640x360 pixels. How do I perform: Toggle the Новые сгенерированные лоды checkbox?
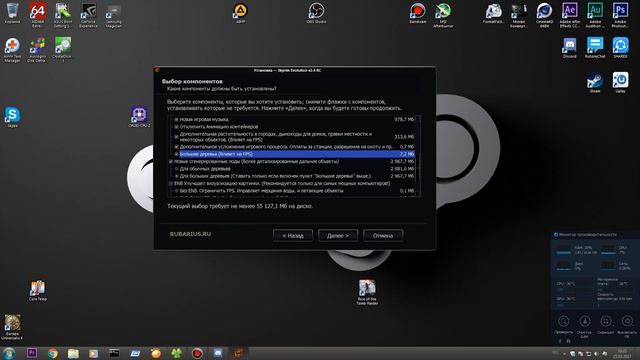pos(171,162)
